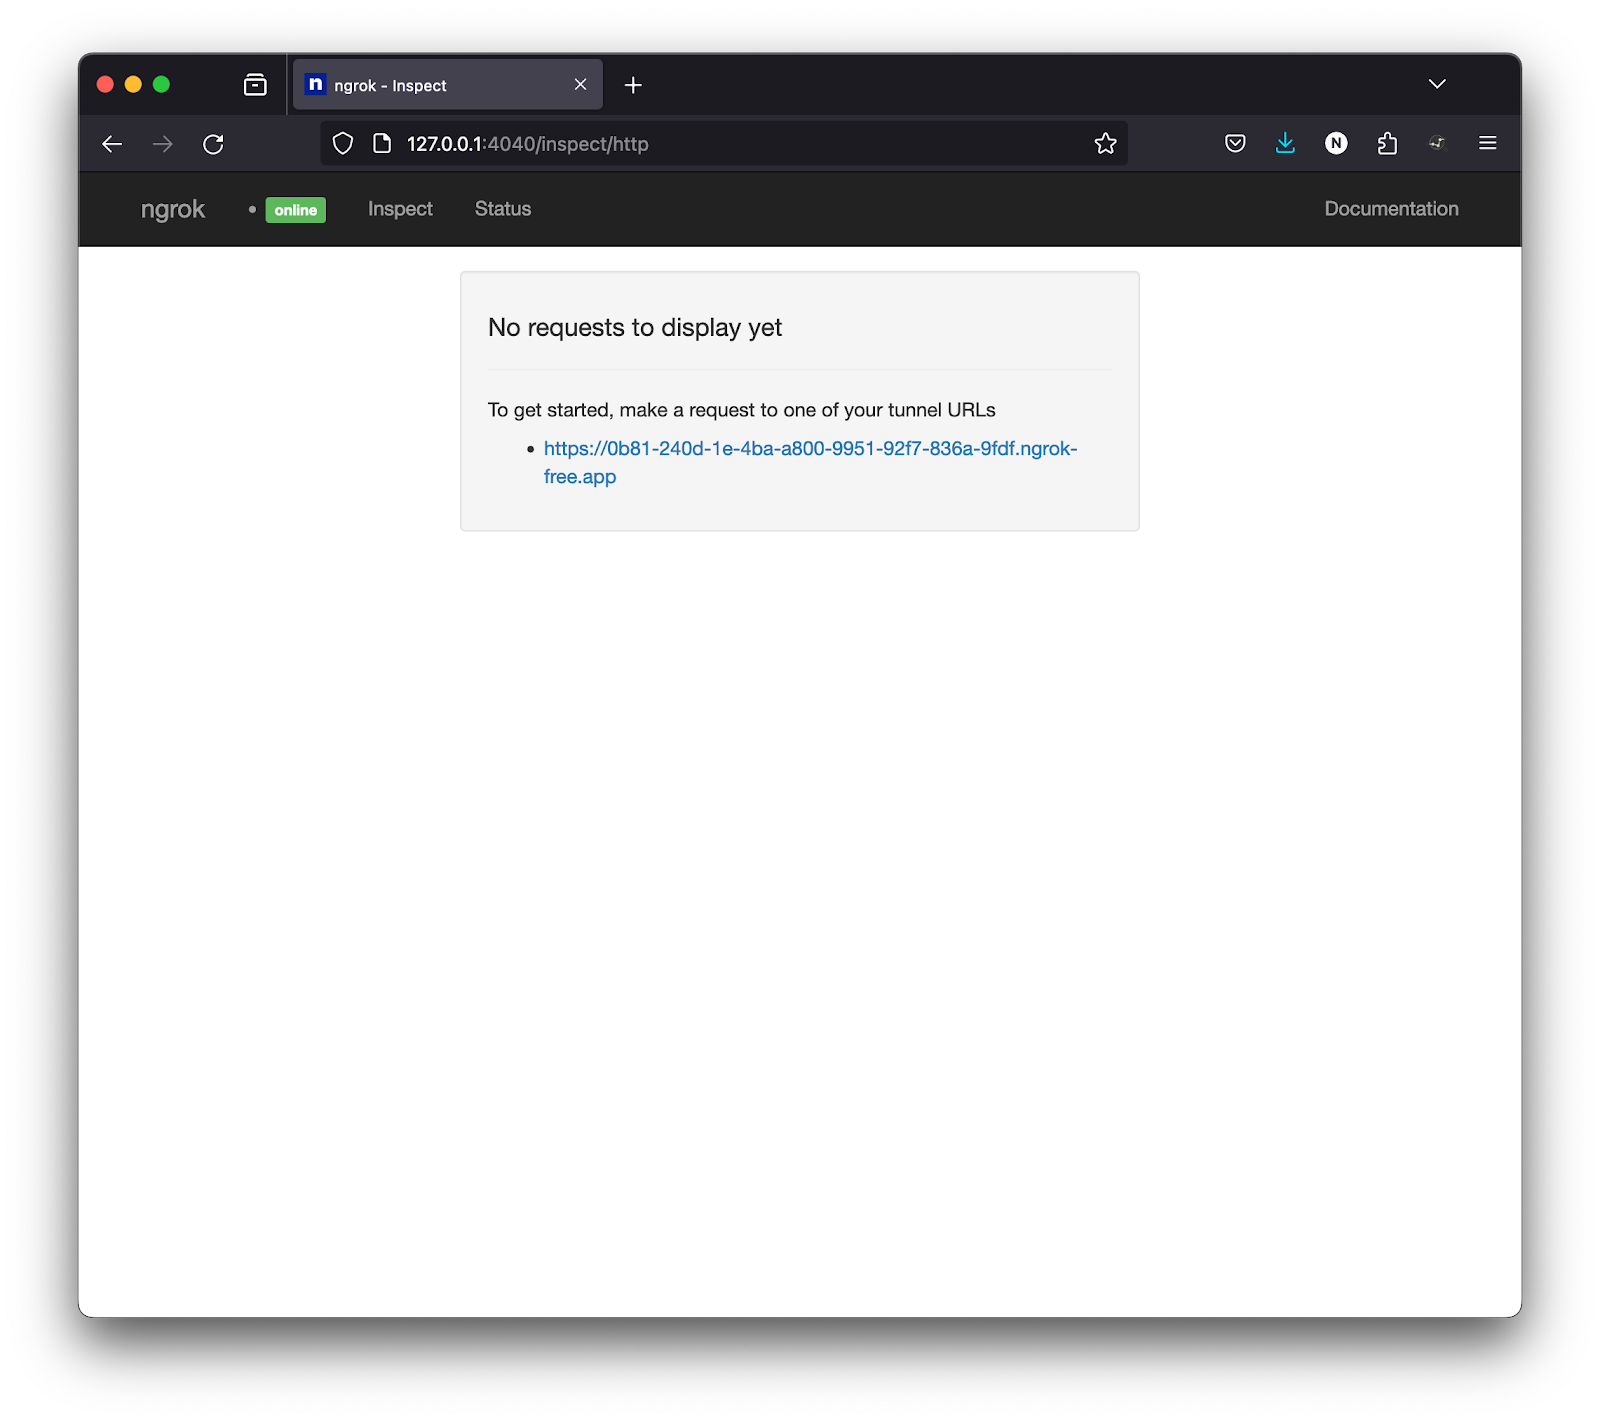The height and width of the screenshot is (1421, 1600).
Task: Open the extensions puzzle menu
Action: [1387, 143]
